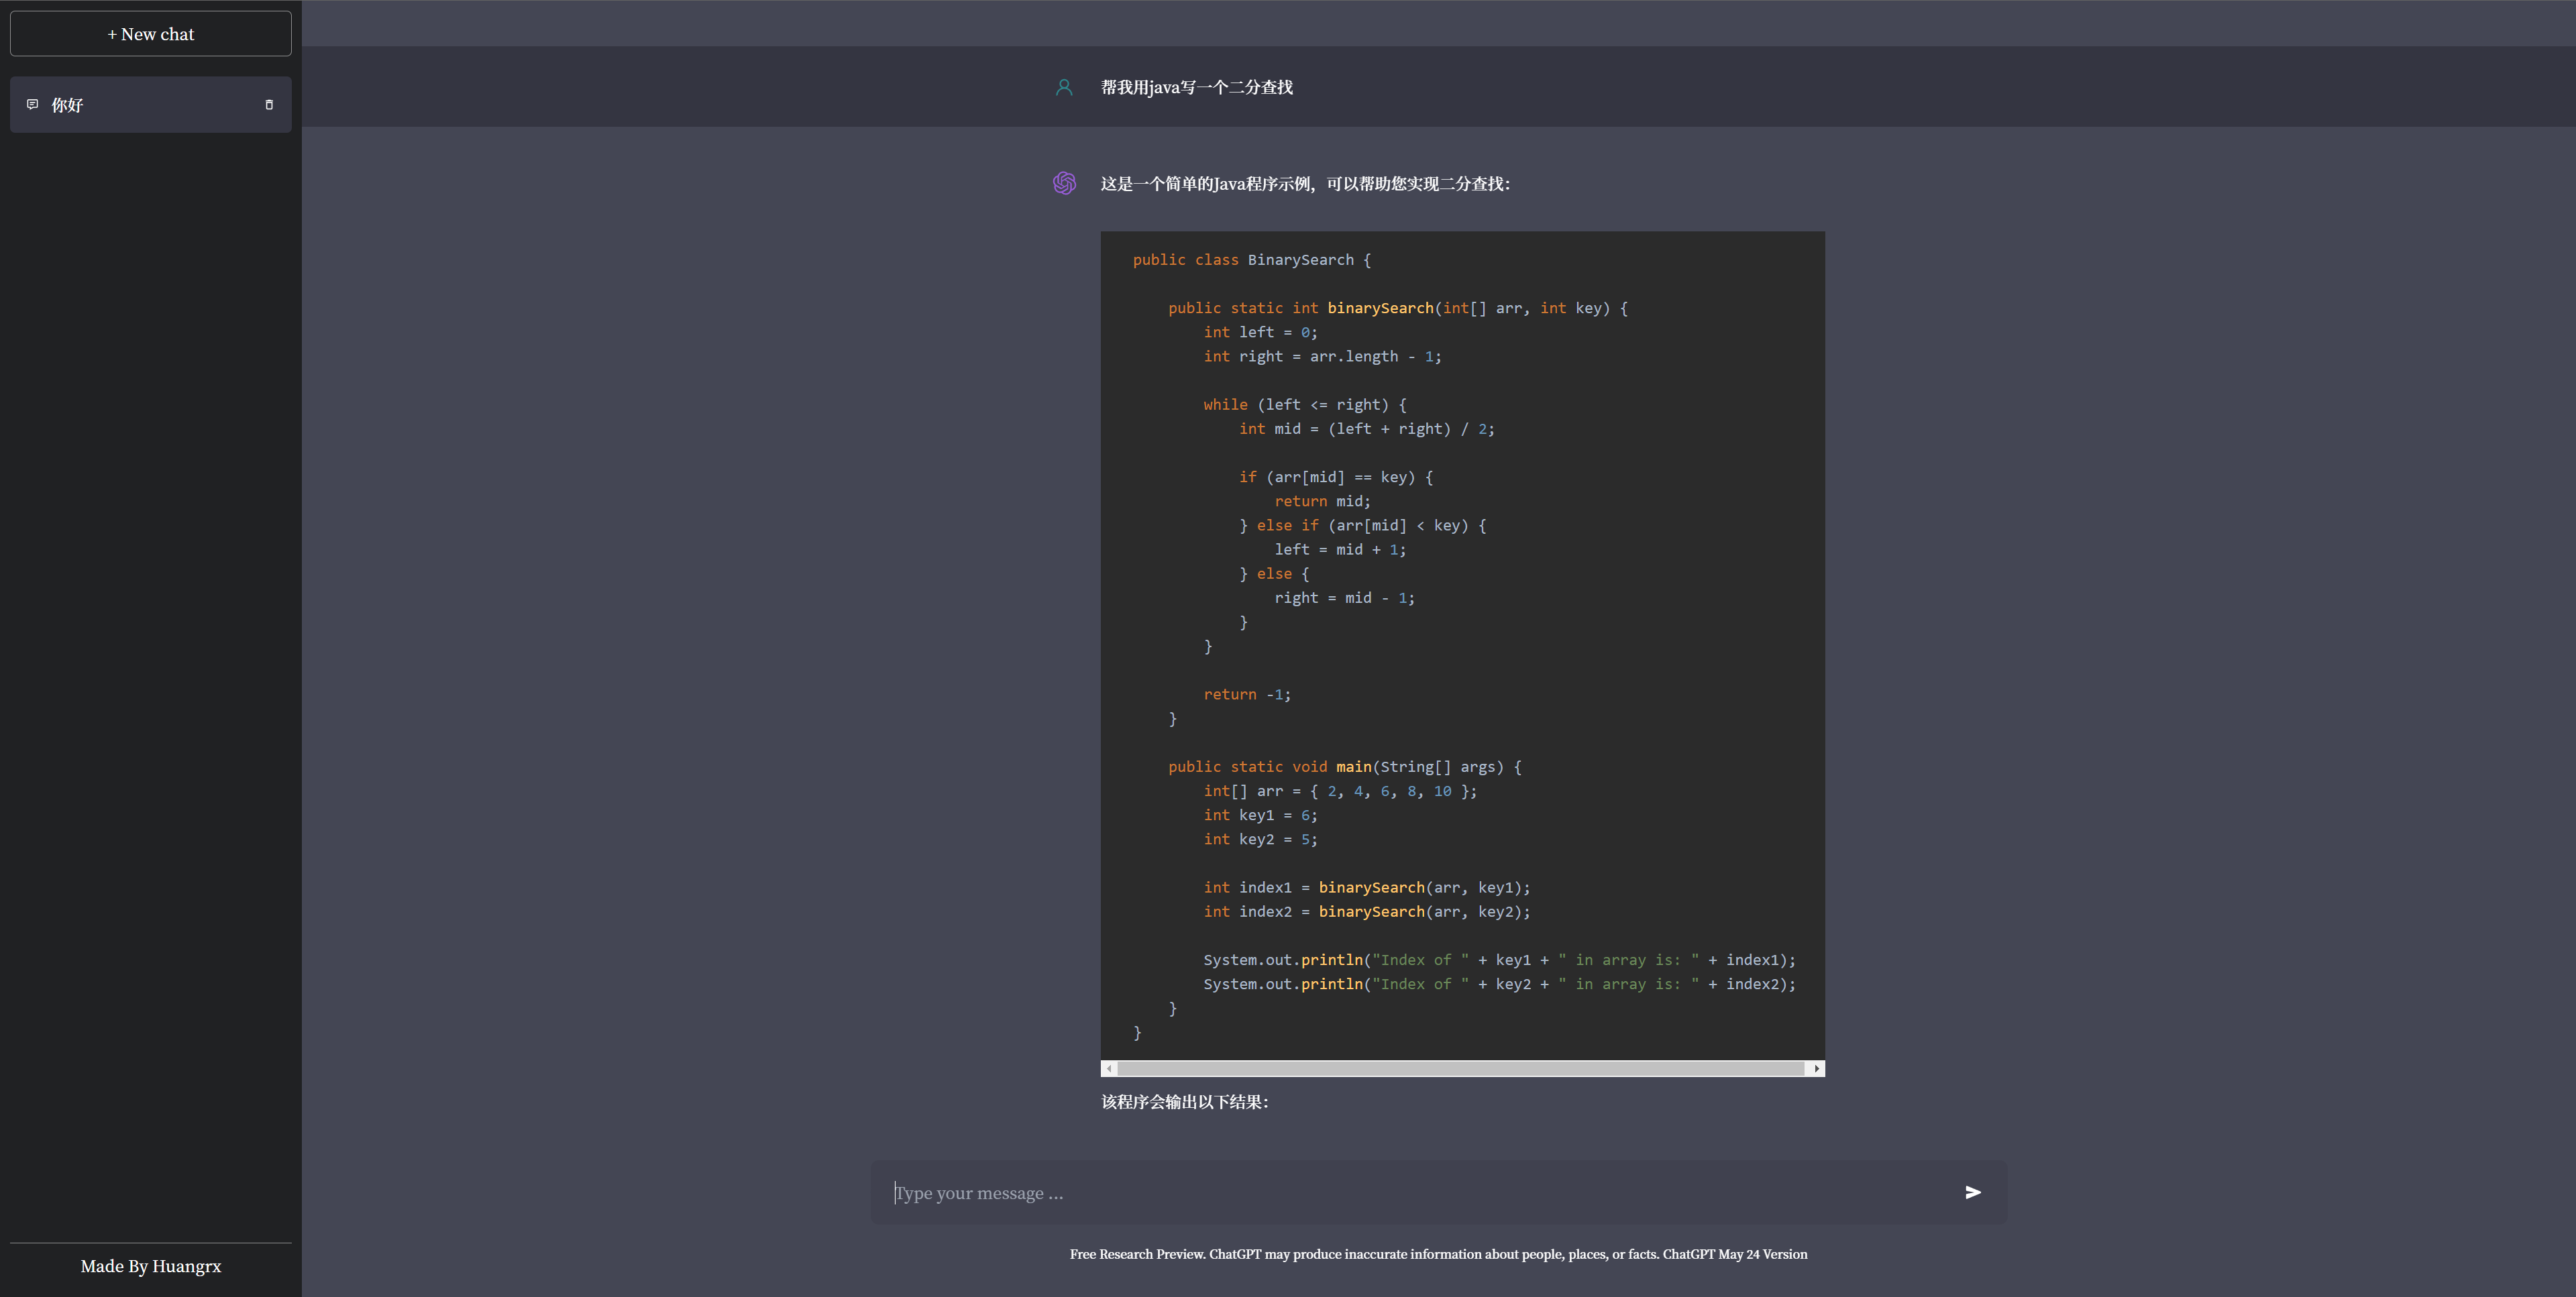Screen dimensions: 2576x1297
Task: Click the code line 'int left = 0;'
Action: [1260, 332]
